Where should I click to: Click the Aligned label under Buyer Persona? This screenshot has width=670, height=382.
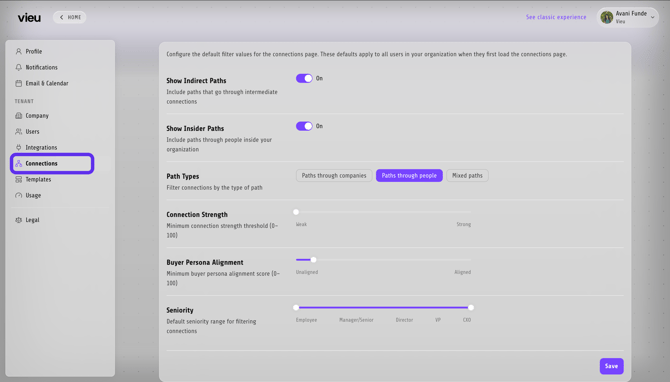tap(463, 272)
